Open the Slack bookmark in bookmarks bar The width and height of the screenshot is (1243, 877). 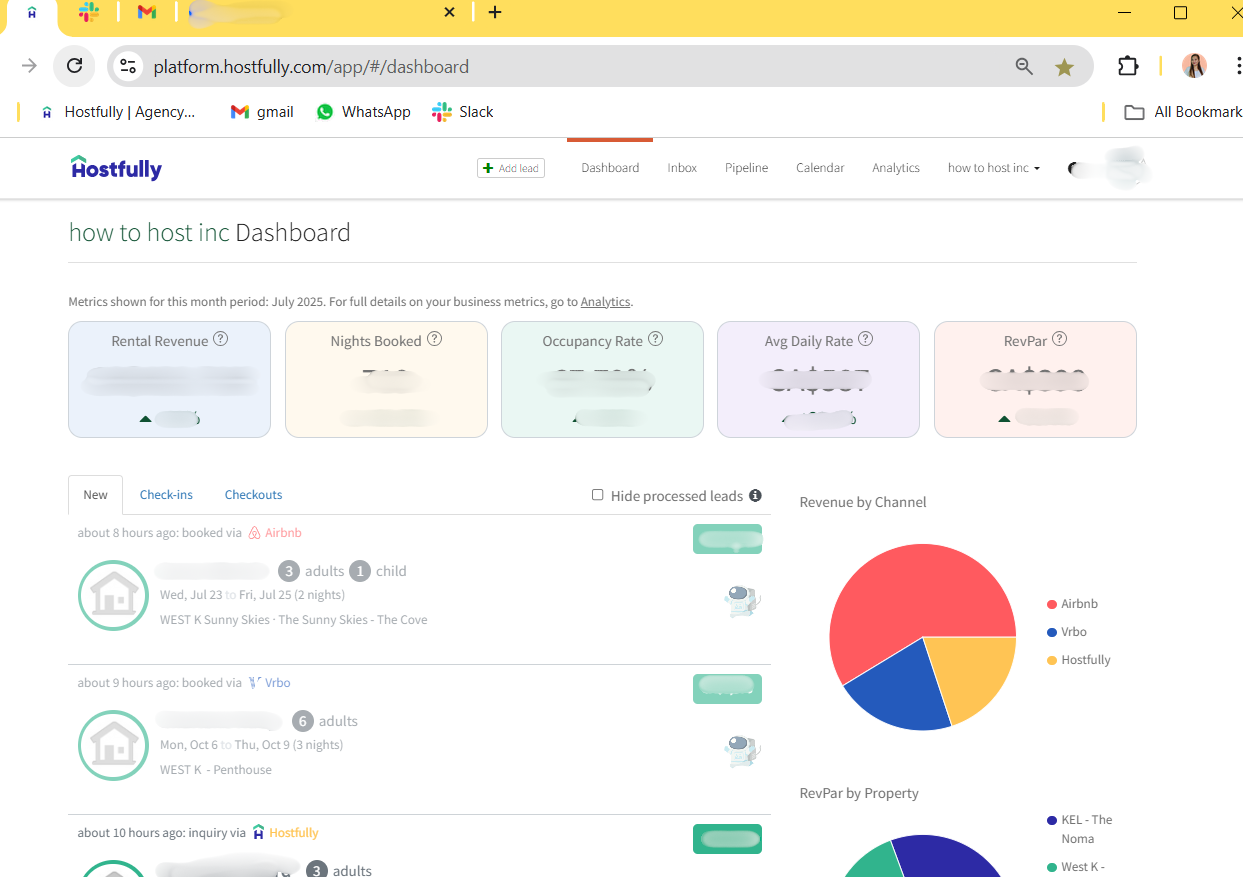point(463,112)
